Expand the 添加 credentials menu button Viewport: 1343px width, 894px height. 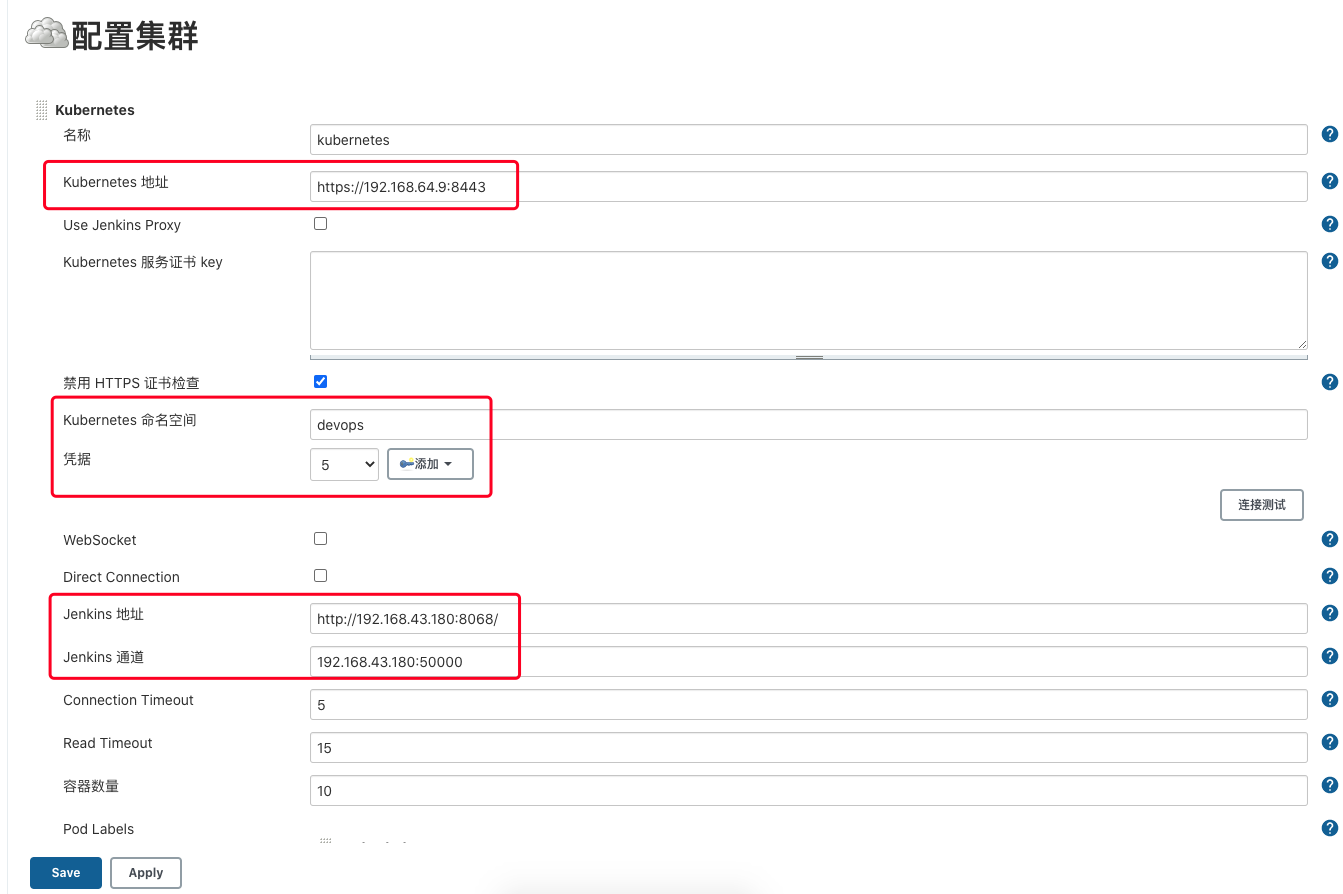pos(430,464)
